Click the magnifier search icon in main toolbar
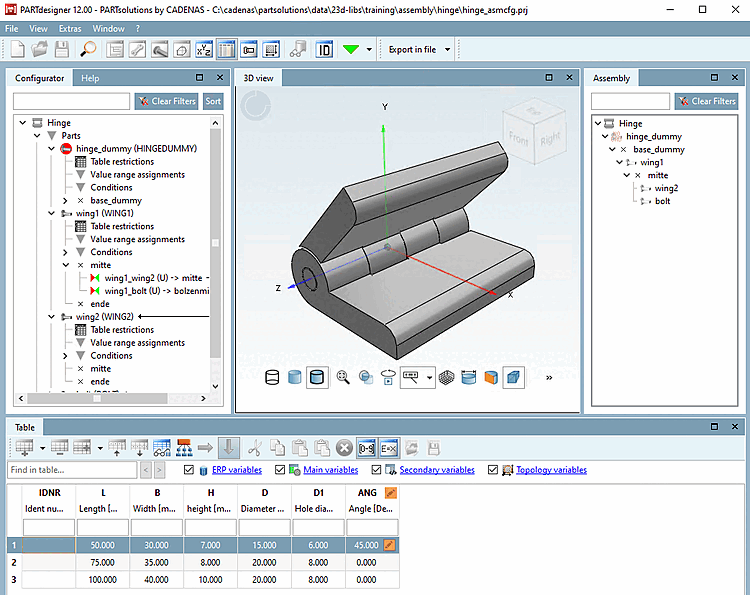The image size is (750, 595). pyautogui.click(x=88, y=49)
